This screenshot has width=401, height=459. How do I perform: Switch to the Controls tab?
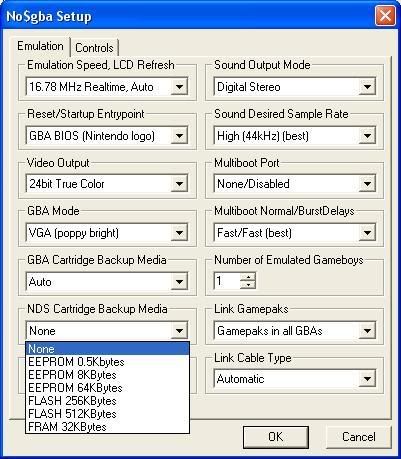pyautogui.click(x=94, y=48)
